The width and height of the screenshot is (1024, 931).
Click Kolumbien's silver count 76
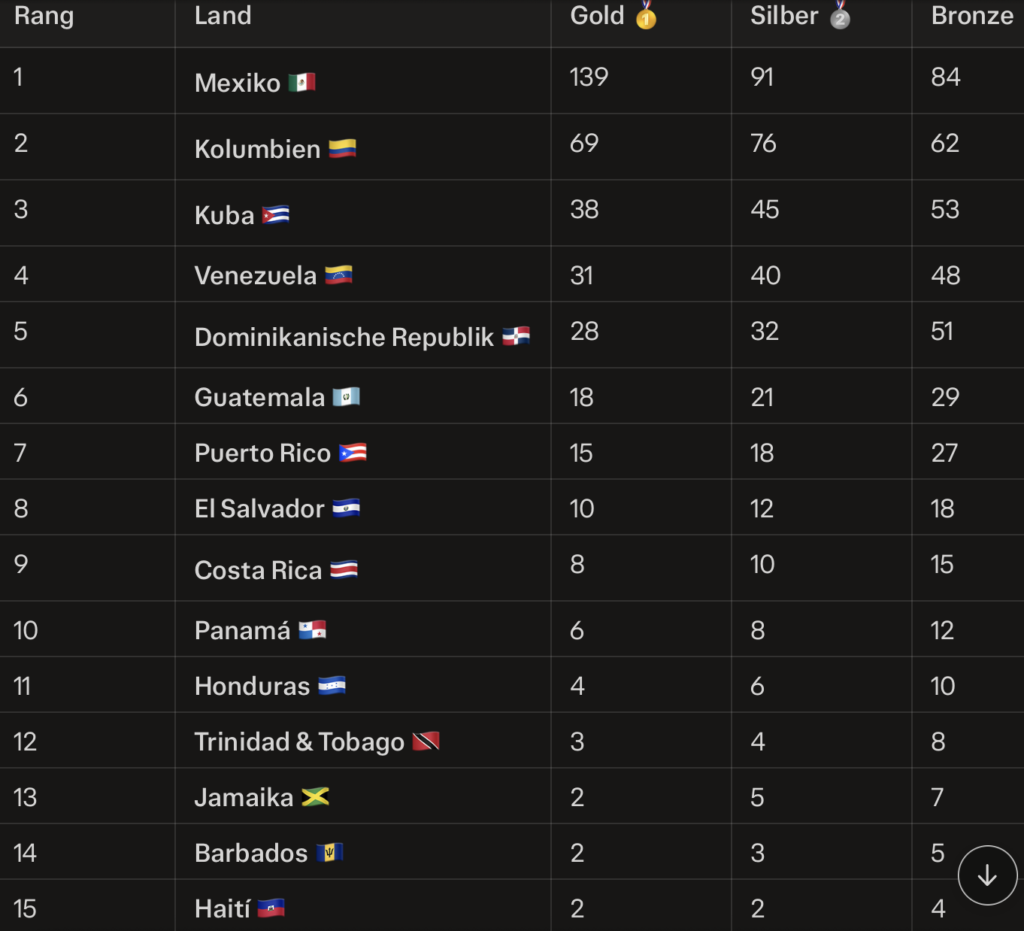(763, 143)
